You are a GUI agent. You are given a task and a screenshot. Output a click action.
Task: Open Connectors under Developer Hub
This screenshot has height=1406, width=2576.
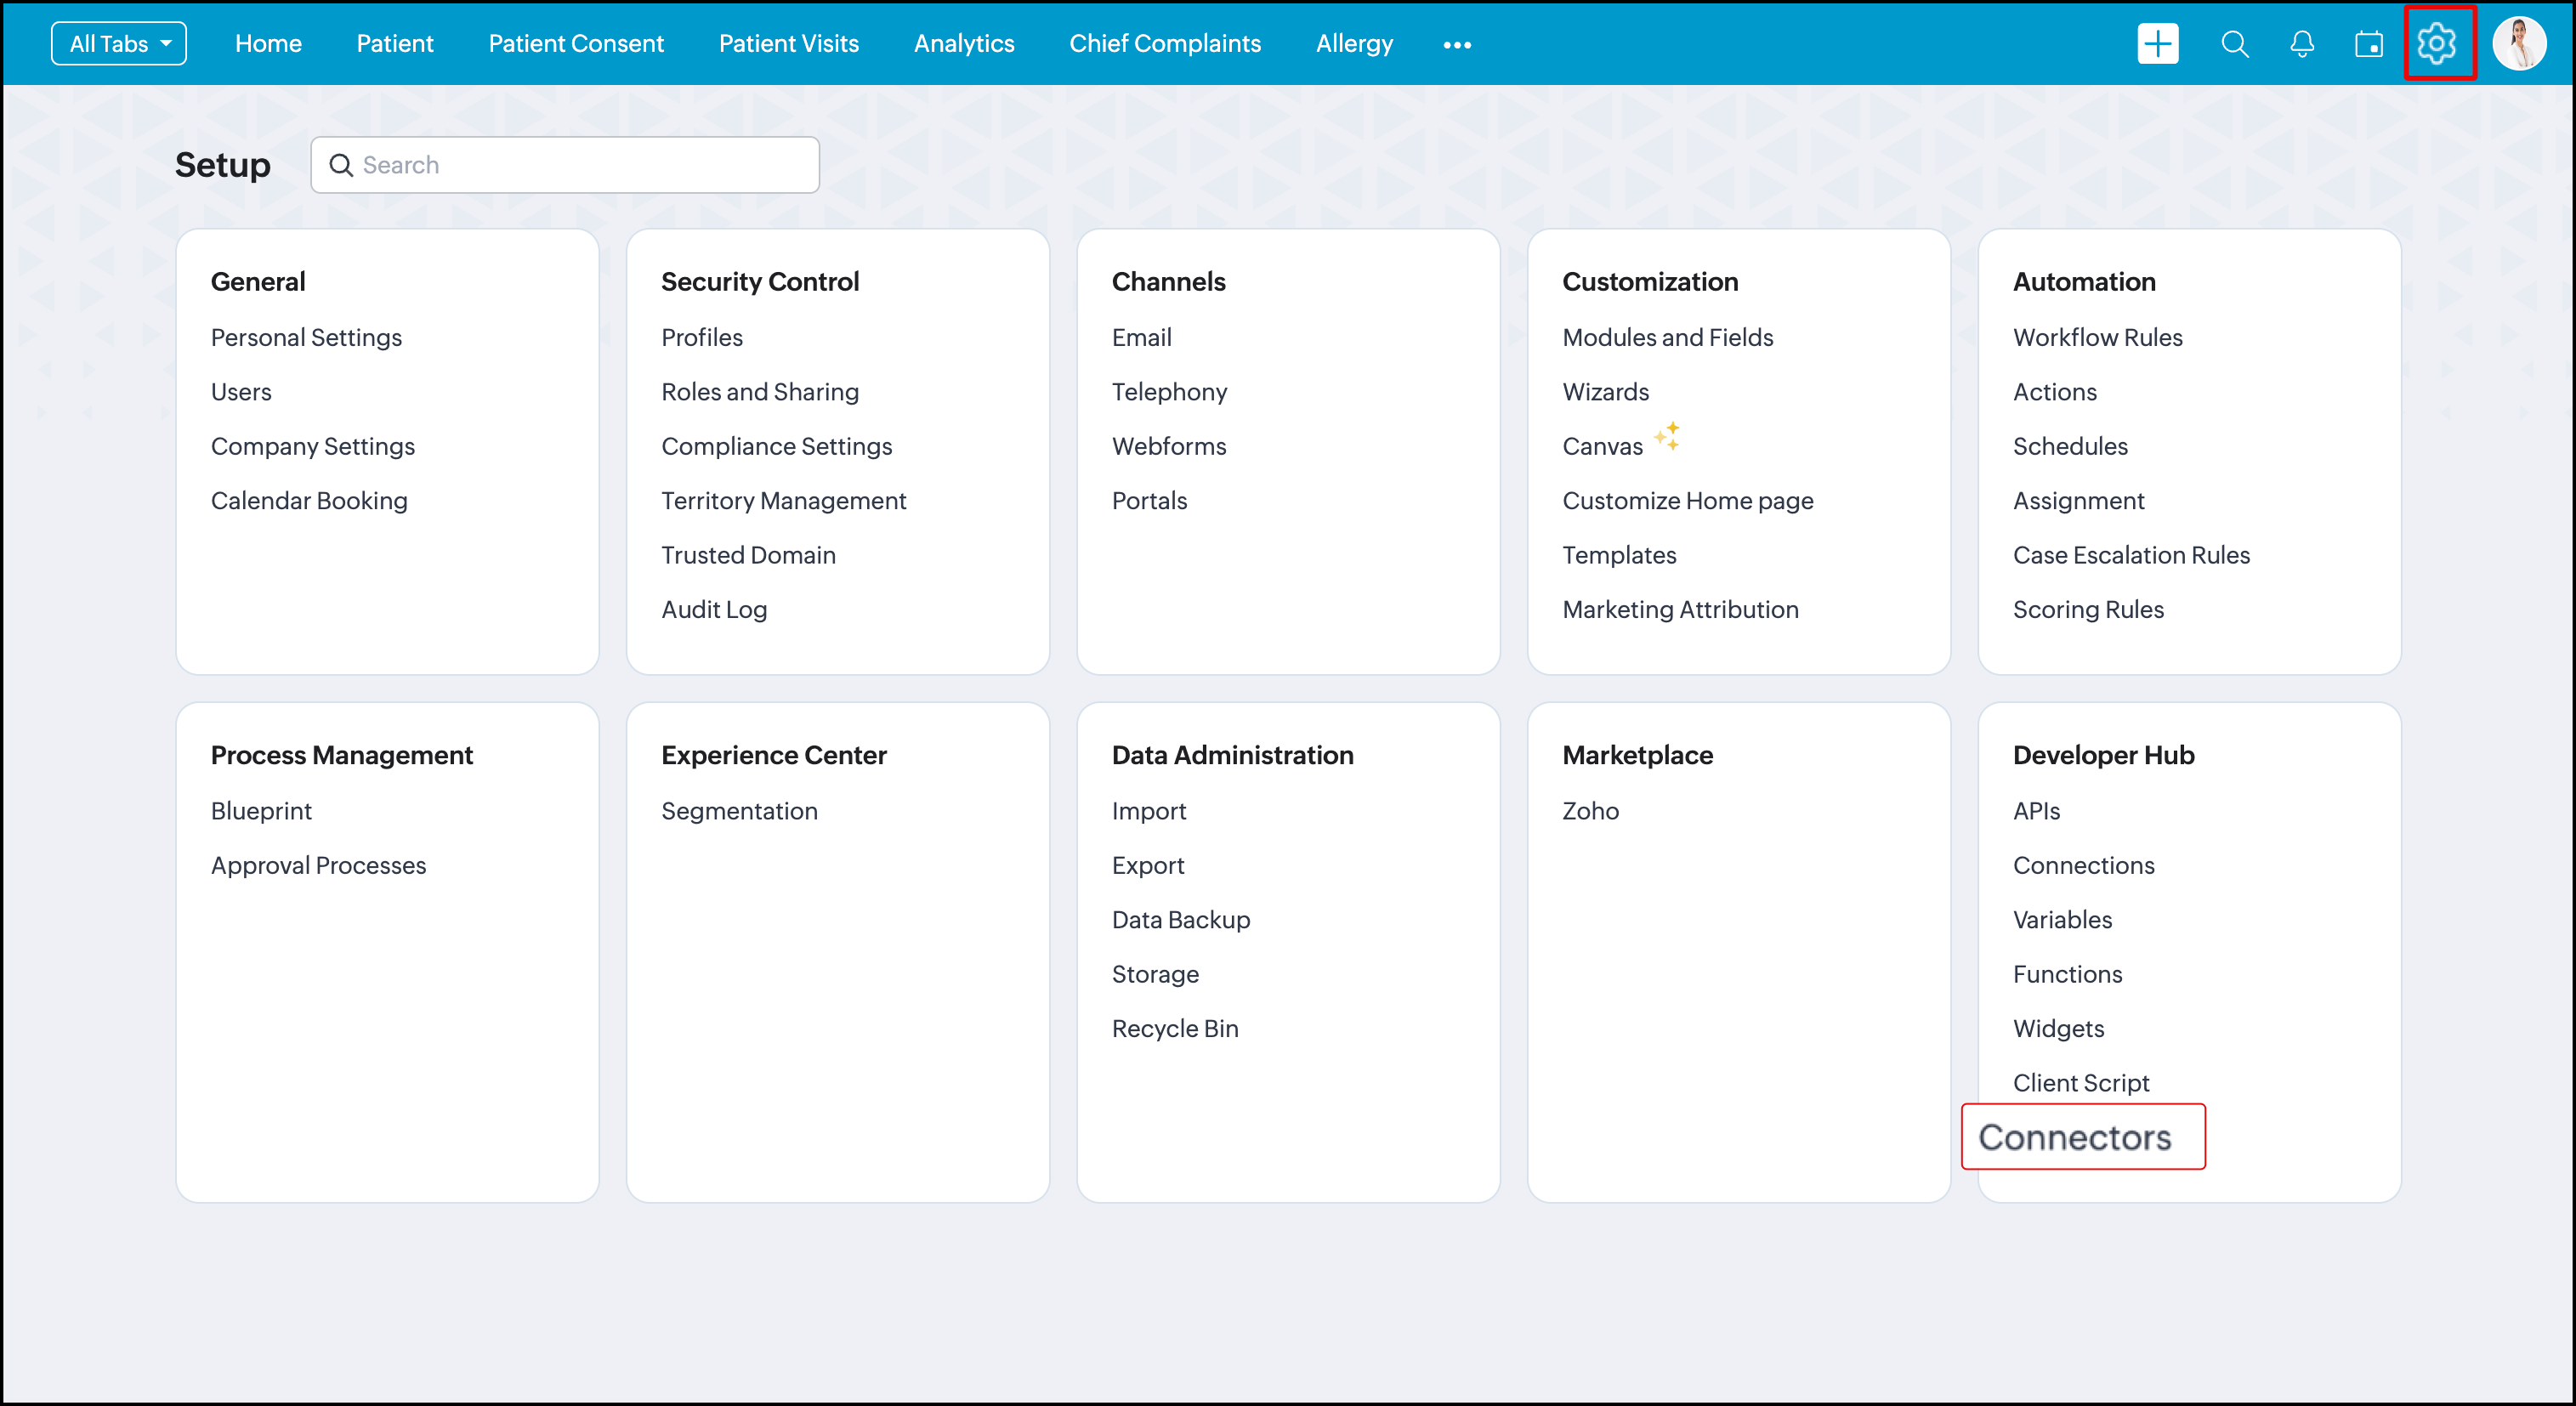(2075, 1137)
